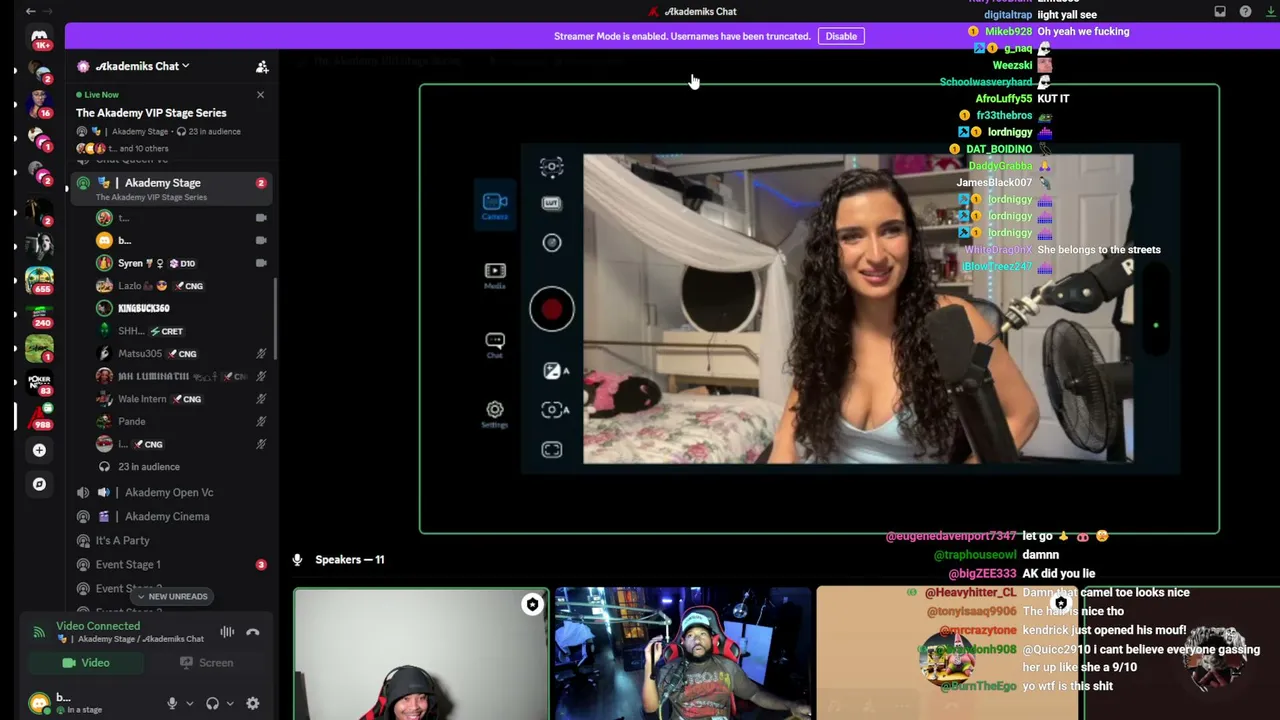Screen dimensions: 1280x720
Task: Join the Akademy Open Vc voice channel
Action: point(171,492)
